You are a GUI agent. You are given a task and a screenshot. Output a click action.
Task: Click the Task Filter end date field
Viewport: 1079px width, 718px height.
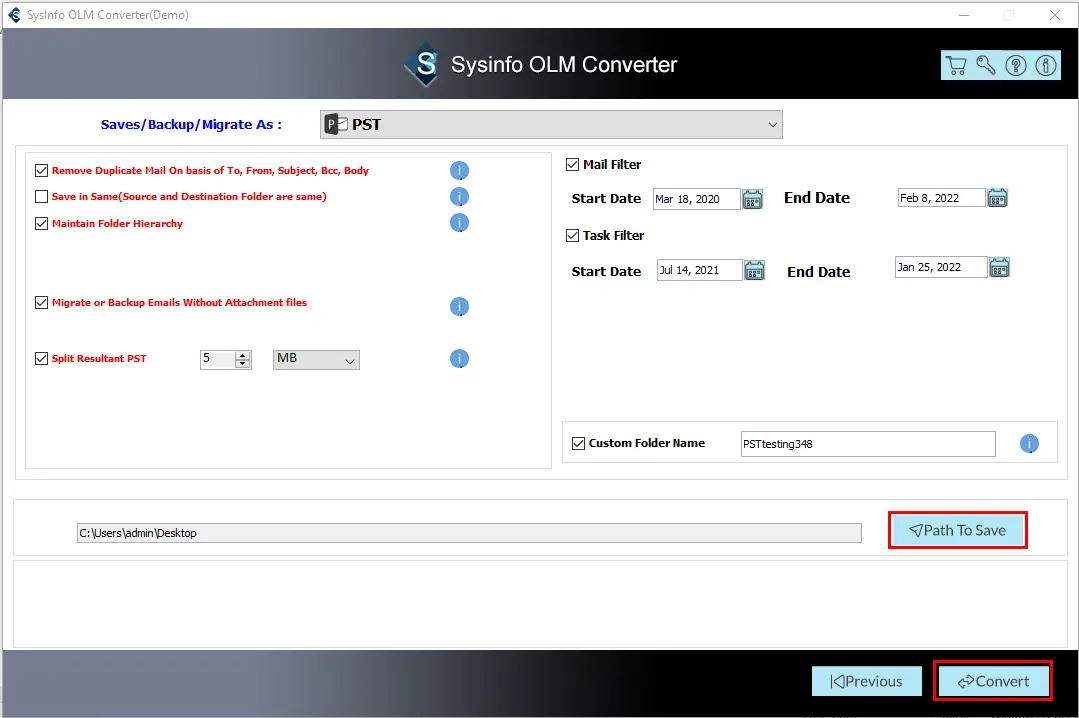coord(941,267)
